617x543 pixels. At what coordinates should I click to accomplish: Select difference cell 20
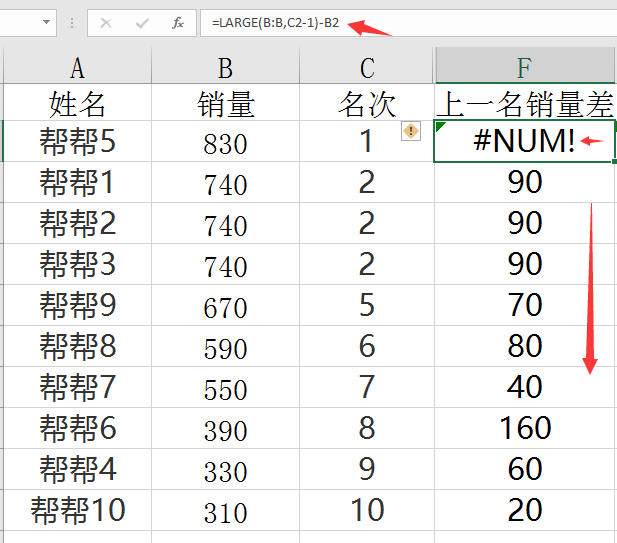click(x=525, y=510)
